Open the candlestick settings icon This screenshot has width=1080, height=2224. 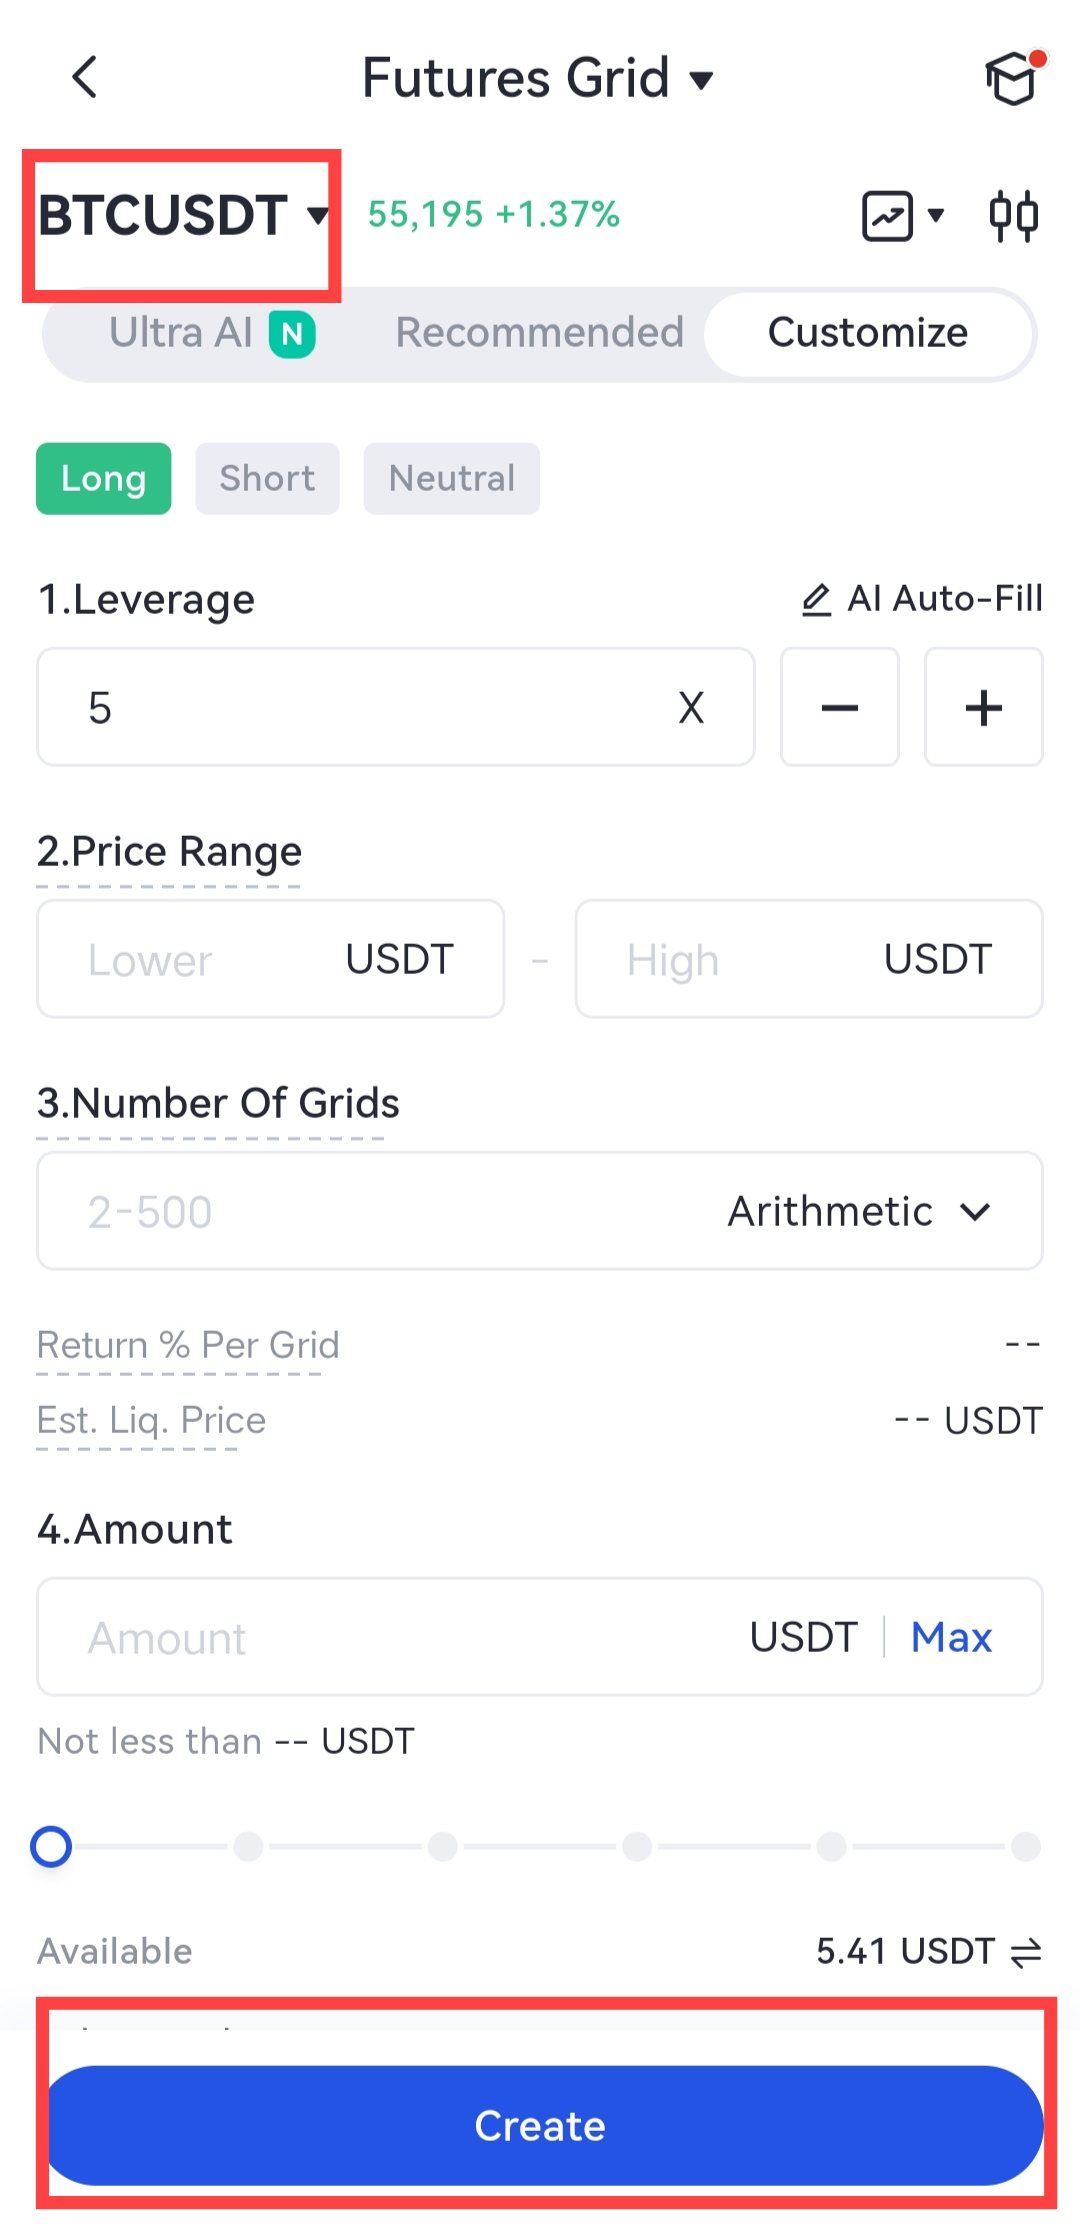(x=1013, y=215)
